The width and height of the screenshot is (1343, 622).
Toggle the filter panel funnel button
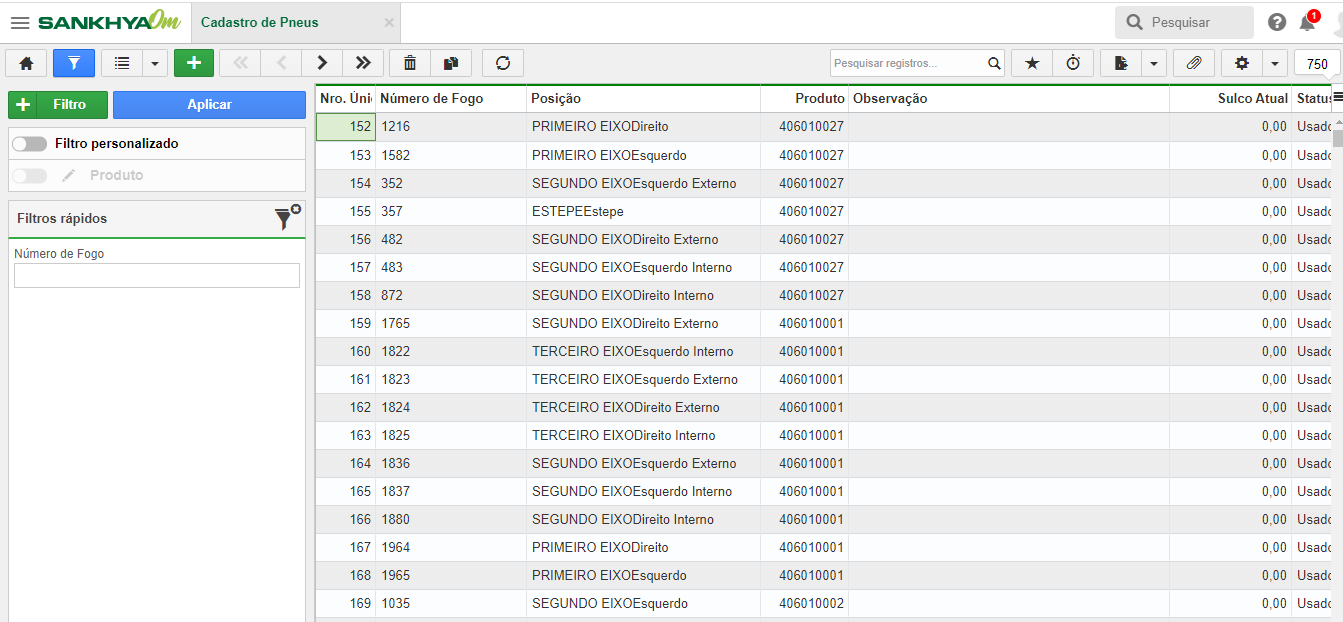point(74,63)
